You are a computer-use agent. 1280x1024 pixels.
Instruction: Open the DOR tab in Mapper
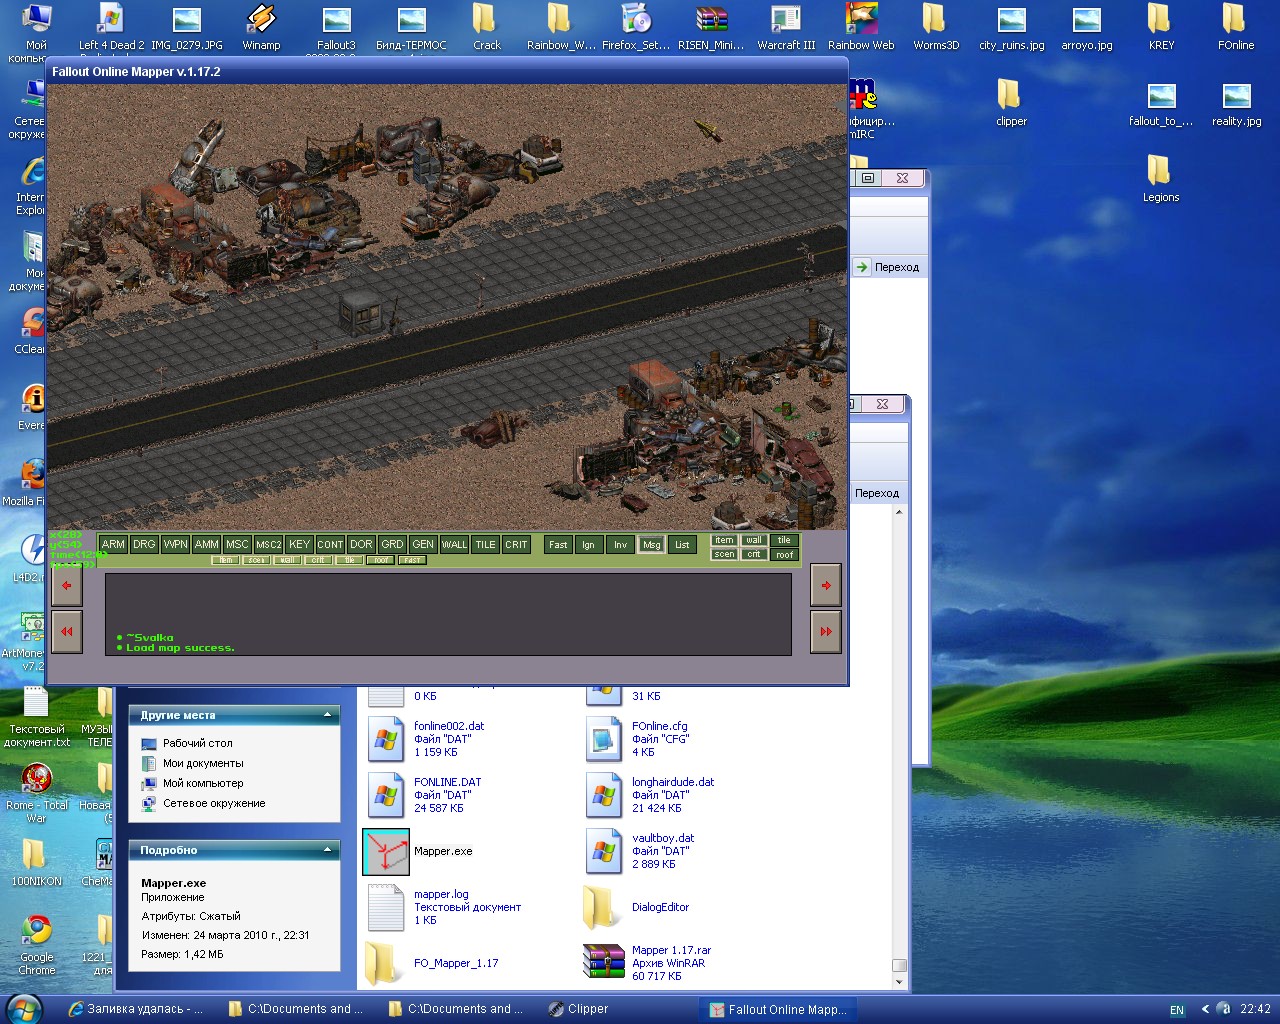click(361, 544)
